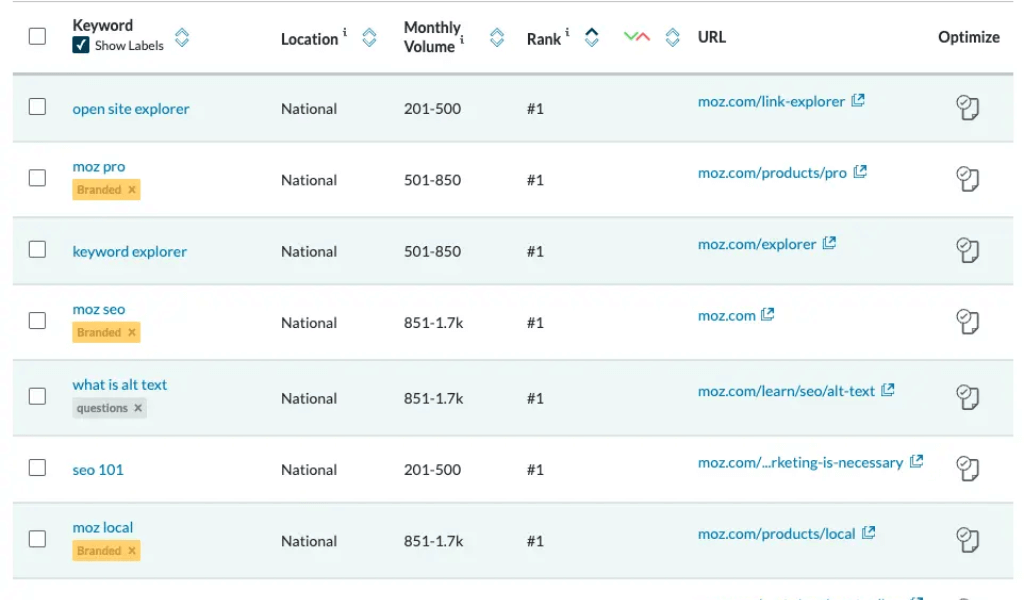Open the seo 101 keyword link
1024x600 pixels.
tap(98, 469)
